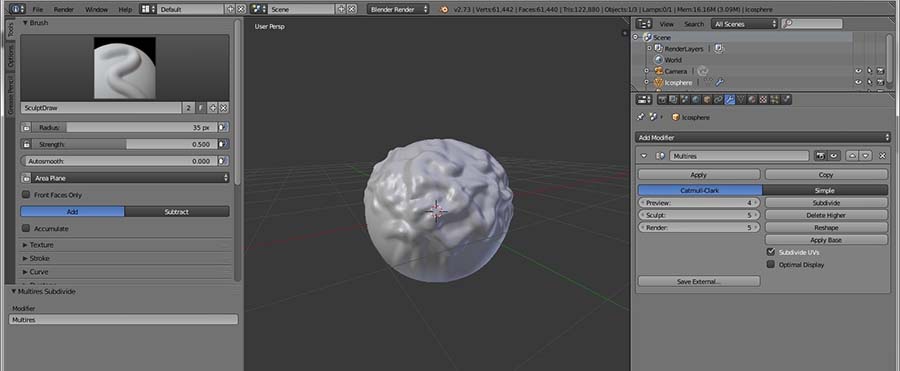The width and height of the screenshot is (900, 371).
Task: Hide Camera in viewport via eye icon
Action: click(x=859, y=71)
